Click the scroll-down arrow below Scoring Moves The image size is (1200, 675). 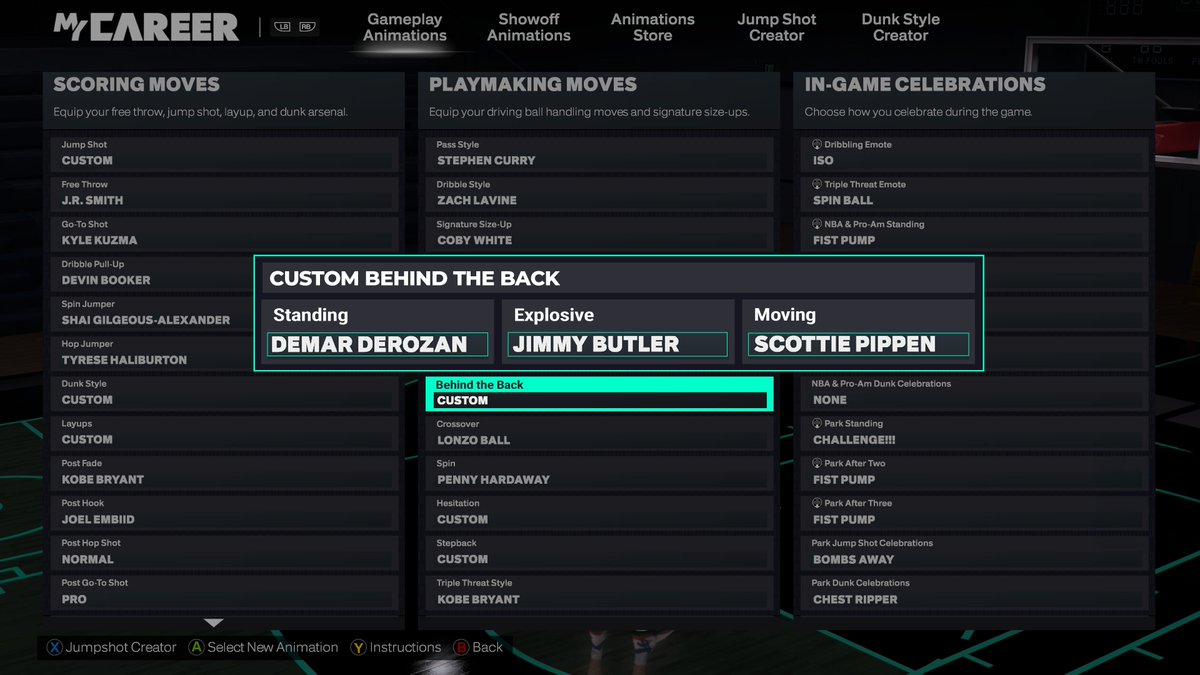214,623
